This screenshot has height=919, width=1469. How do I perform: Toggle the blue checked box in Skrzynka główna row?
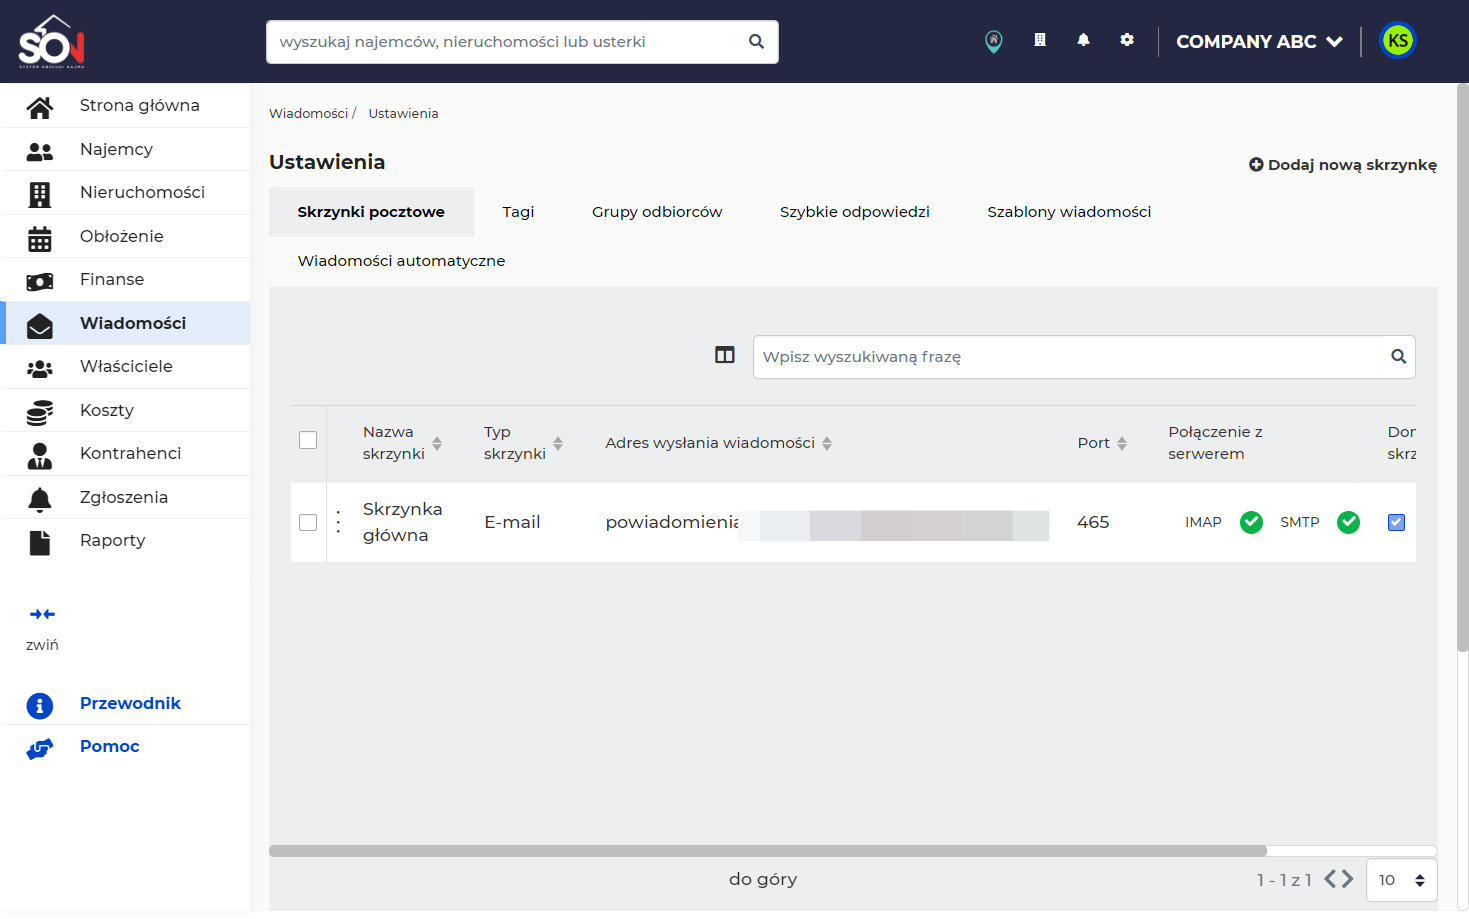(1396, 522)
